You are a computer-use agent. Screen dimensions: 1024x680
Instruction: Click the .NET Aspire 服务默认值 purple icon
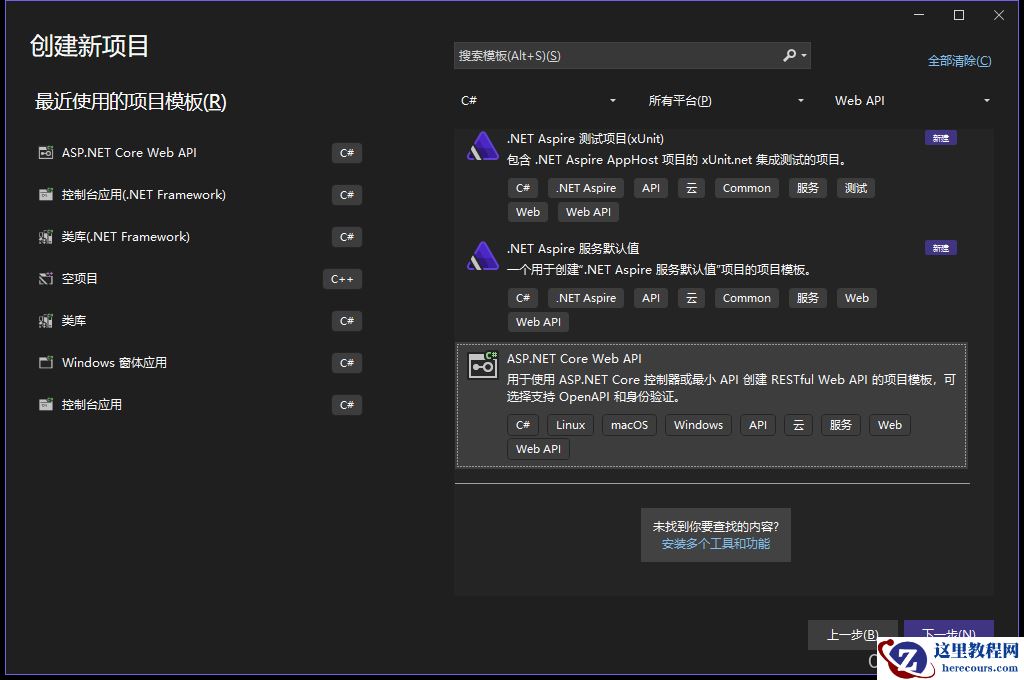(483, 258)
